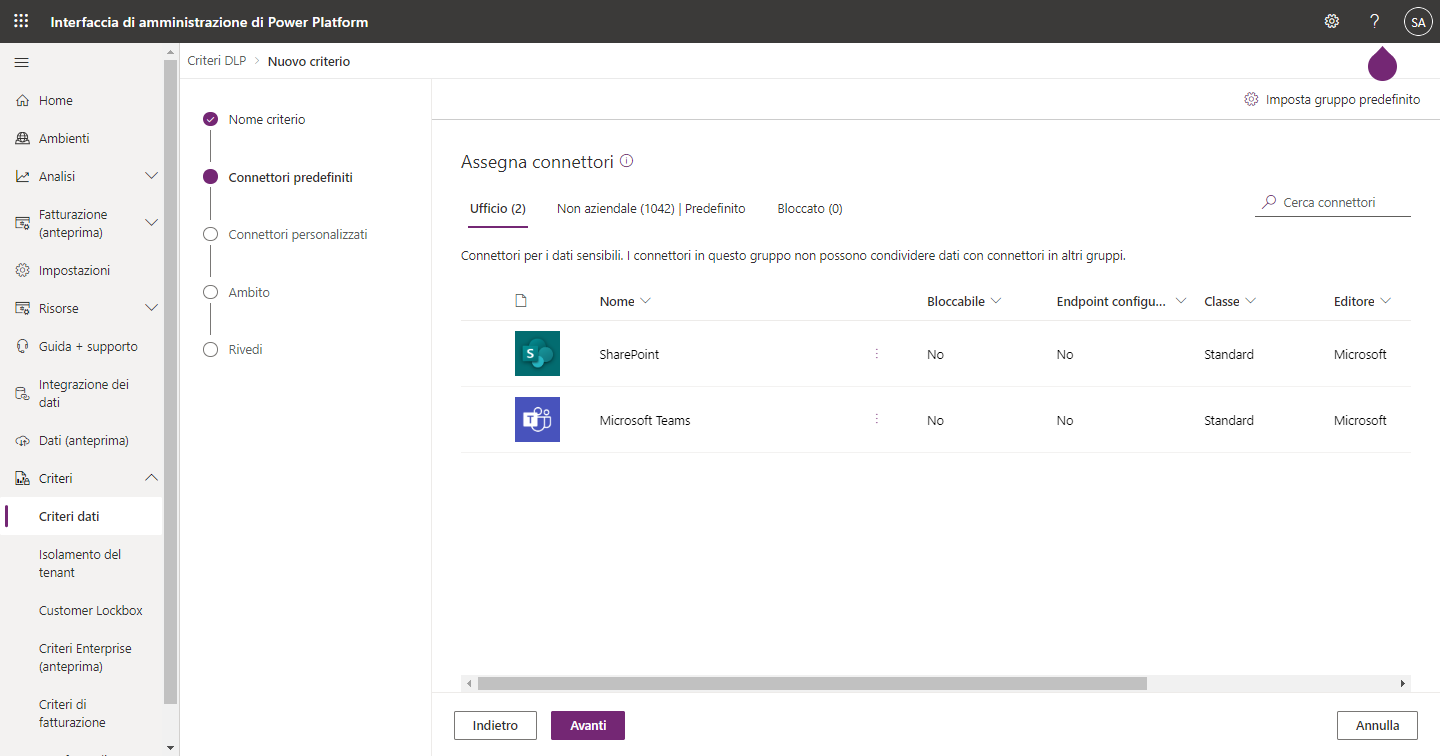This screenshot has height=756, width=1440.
Task: Click the Annulla button
Action: tap(1377, 726)
